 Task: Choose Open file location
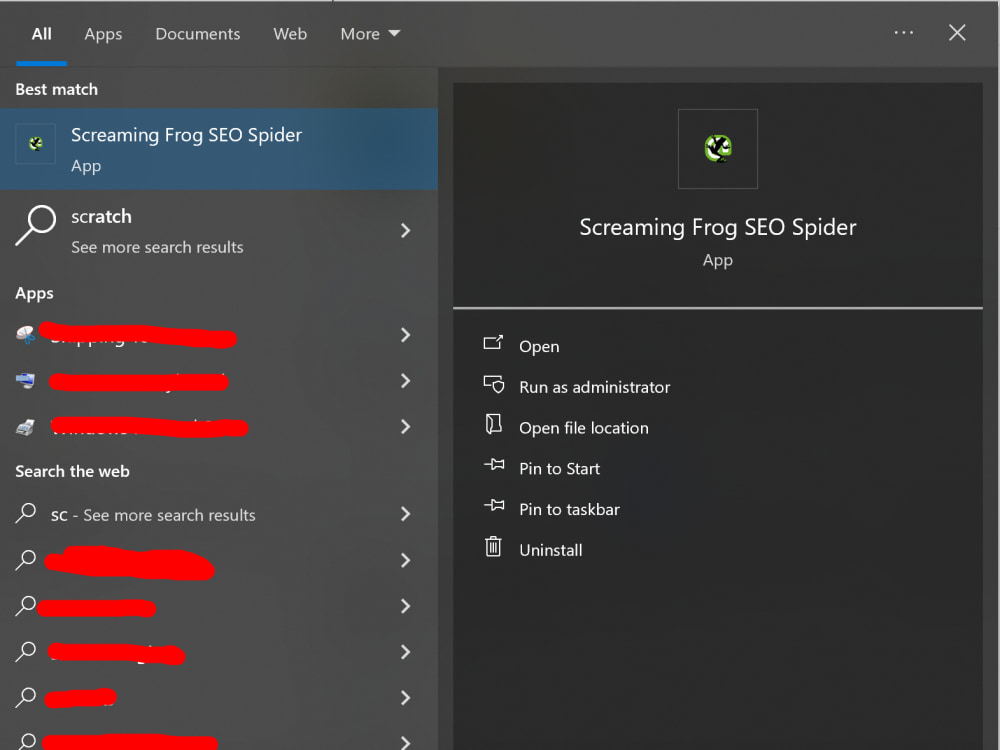[x=584, y=428]
